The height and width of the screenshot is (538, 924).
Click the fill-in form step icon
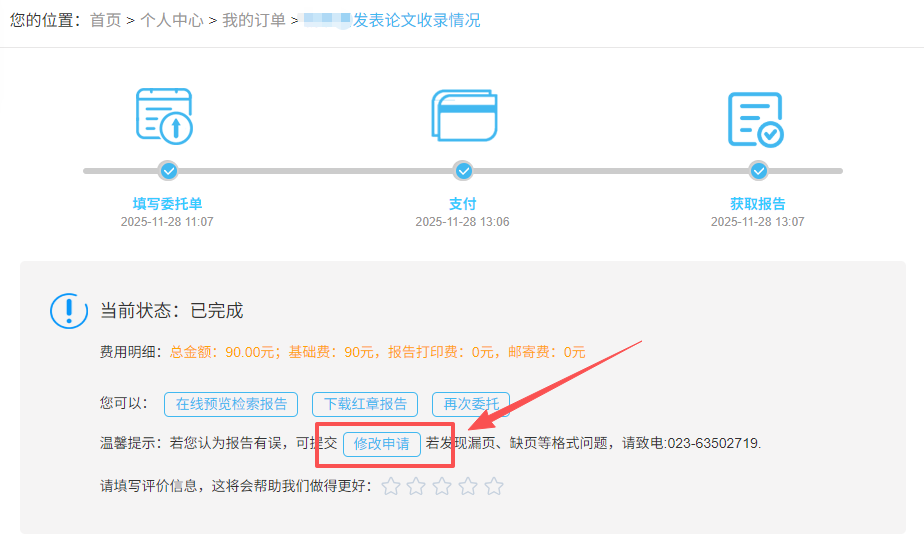tap(164, 116)
